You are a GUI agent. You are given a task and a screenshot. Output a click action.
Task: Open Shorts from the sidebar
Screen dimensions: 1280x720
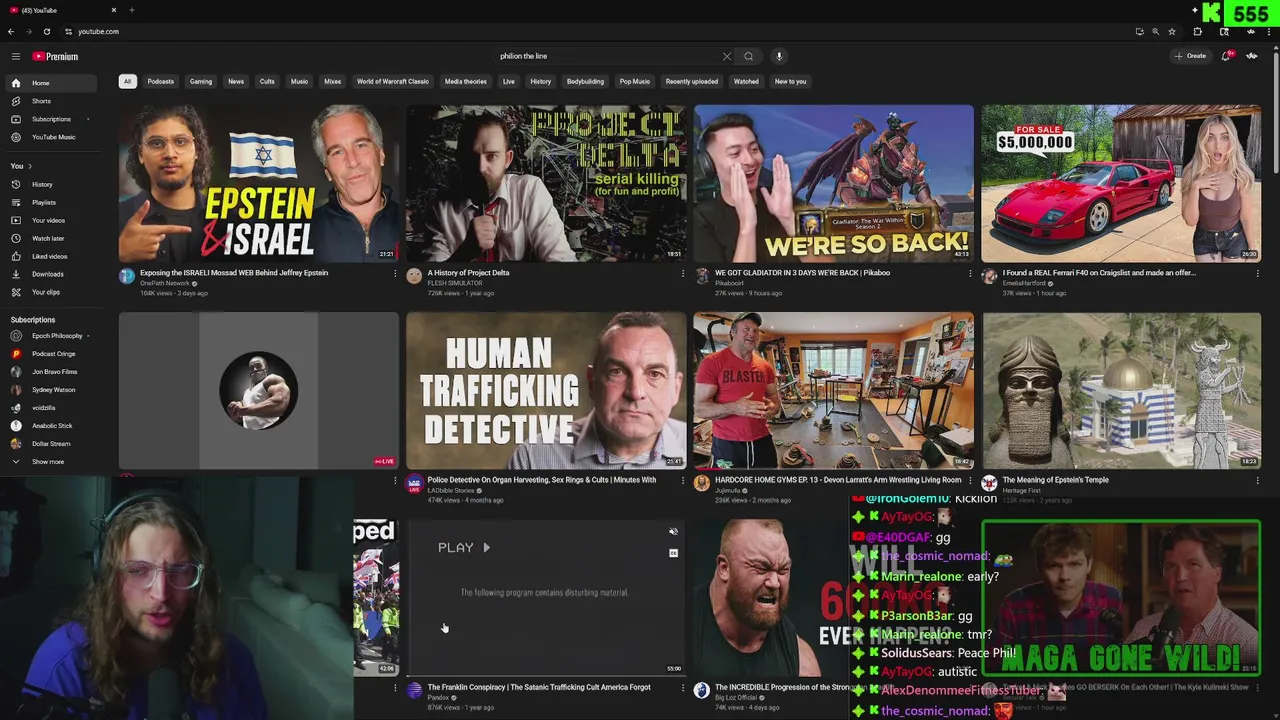[x=50, y=101]
